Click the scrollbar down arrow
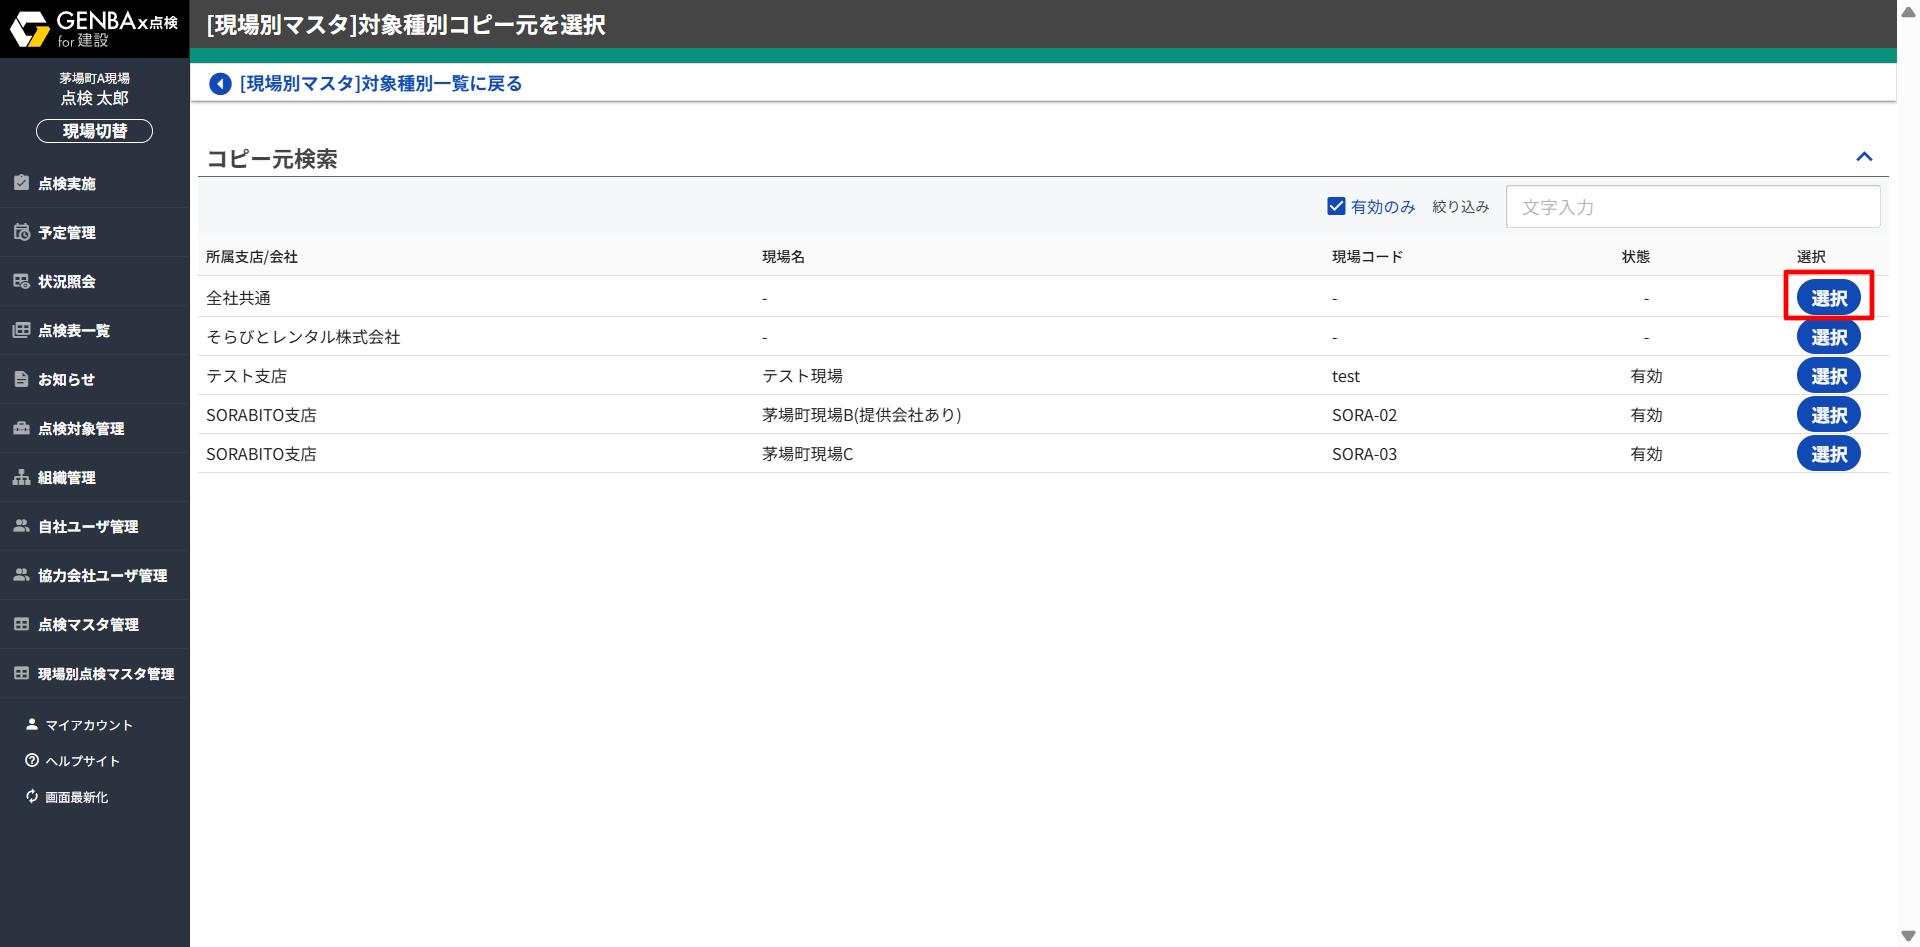The width and height of the screenshot is (1920, 947). tap(1908, 936)
